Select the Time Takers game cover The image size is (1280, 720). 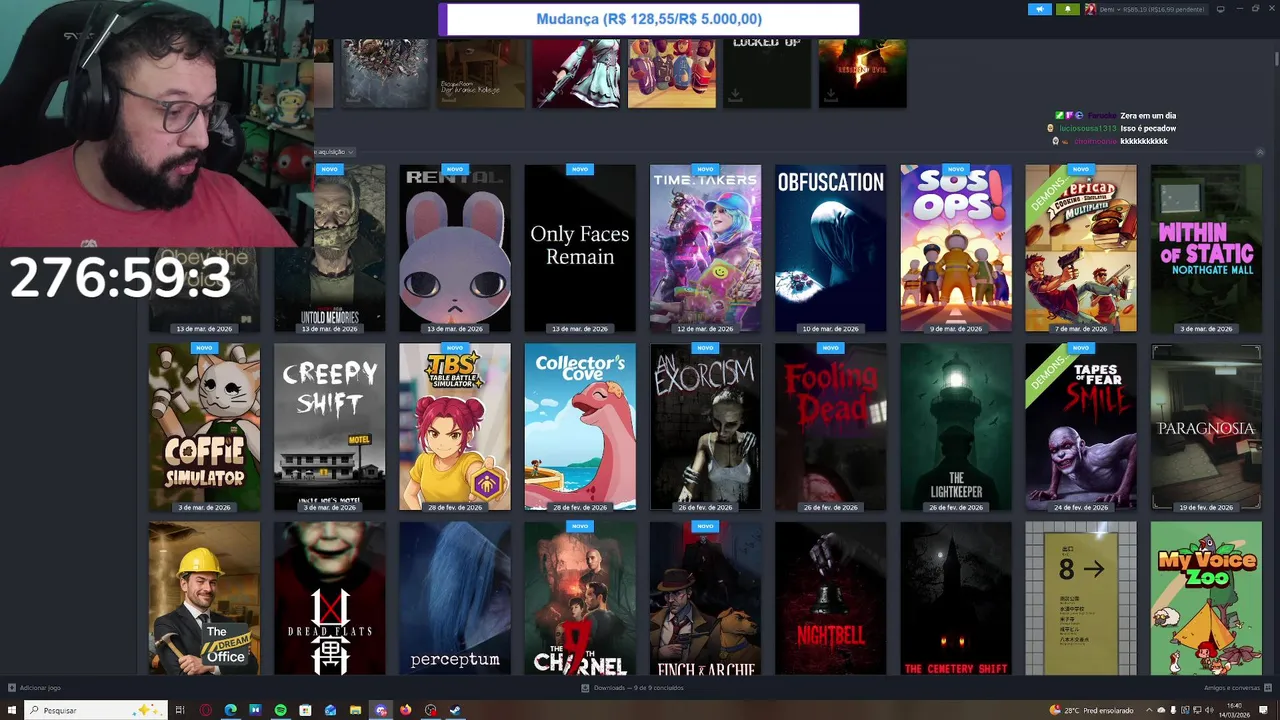705,248
